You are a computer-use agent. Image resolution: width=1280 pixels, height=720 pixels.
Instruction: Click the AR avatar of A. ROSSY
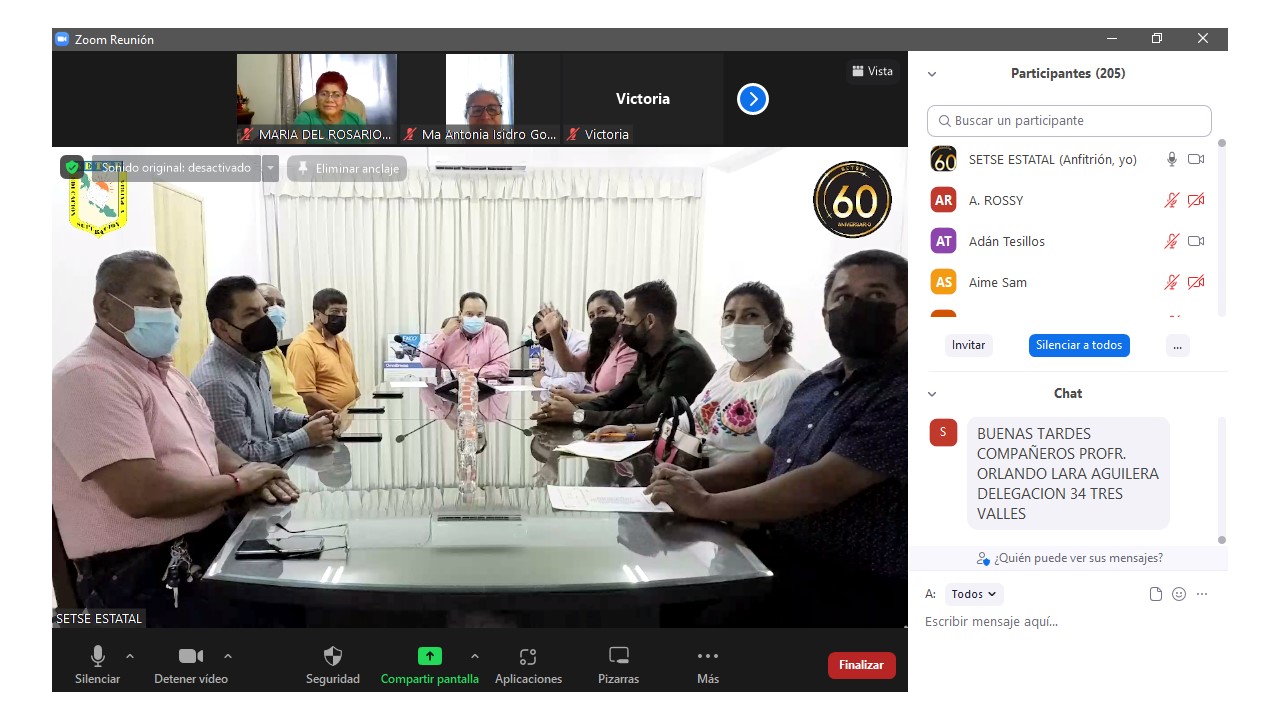(x=943, y=200)
